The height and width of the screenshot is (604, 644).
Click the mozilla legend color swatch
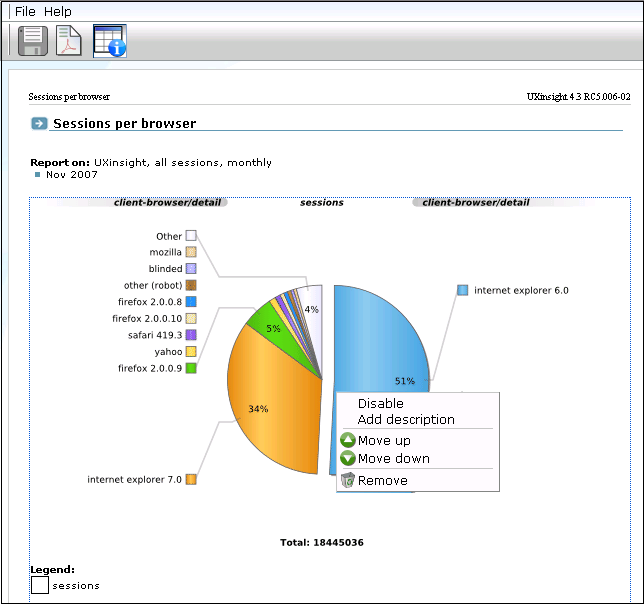(x=191, y=252)
